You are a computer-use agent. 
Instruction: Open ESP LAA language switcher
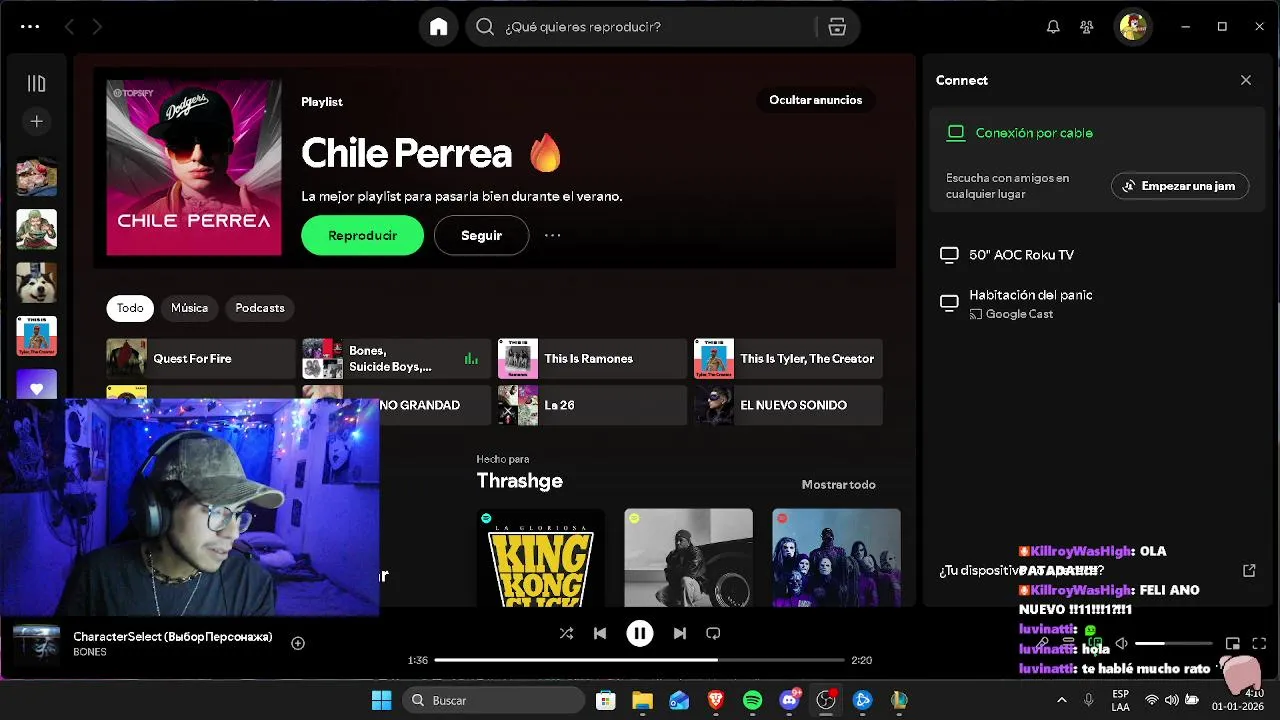[1121, 700]
